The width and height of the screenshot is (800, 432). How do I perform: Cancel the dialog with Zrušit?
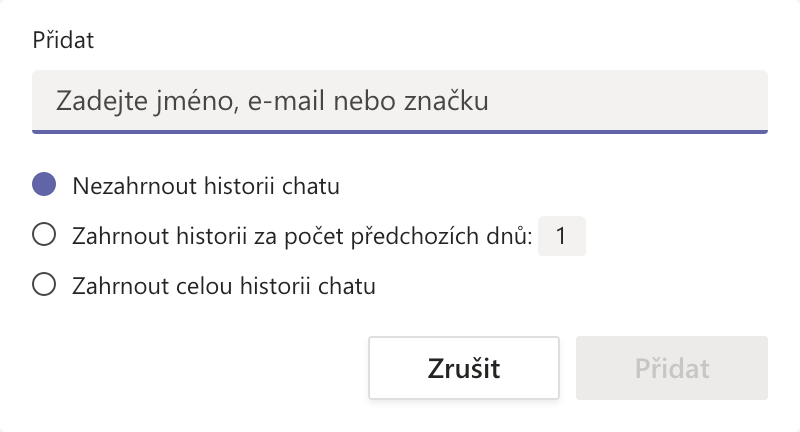click(x=463, y=368)
